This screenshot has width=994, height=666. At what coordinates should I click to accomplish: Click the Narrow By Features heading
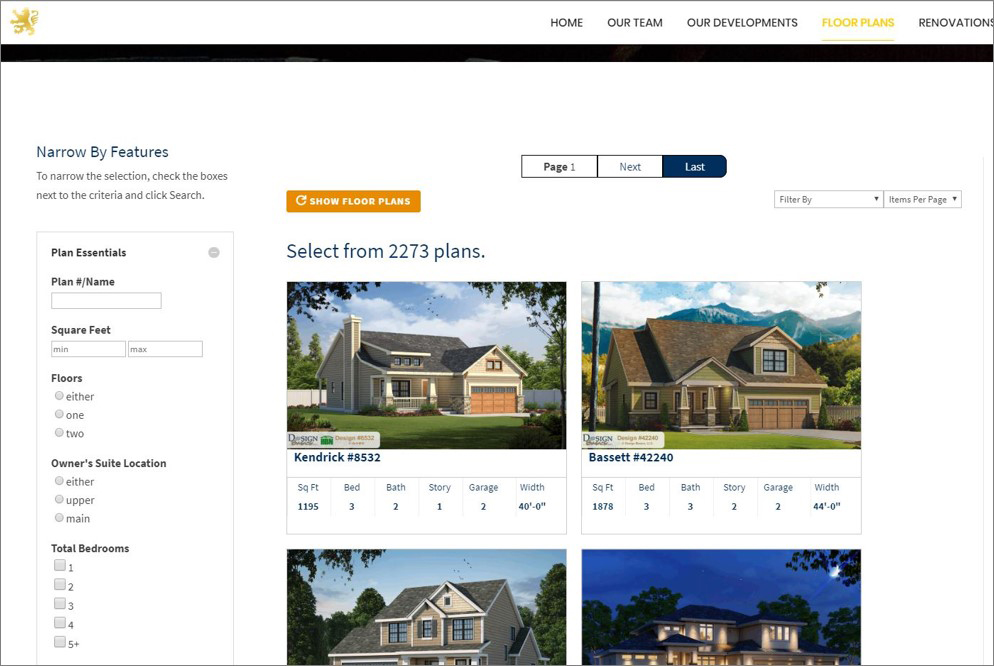coord(102,152)
